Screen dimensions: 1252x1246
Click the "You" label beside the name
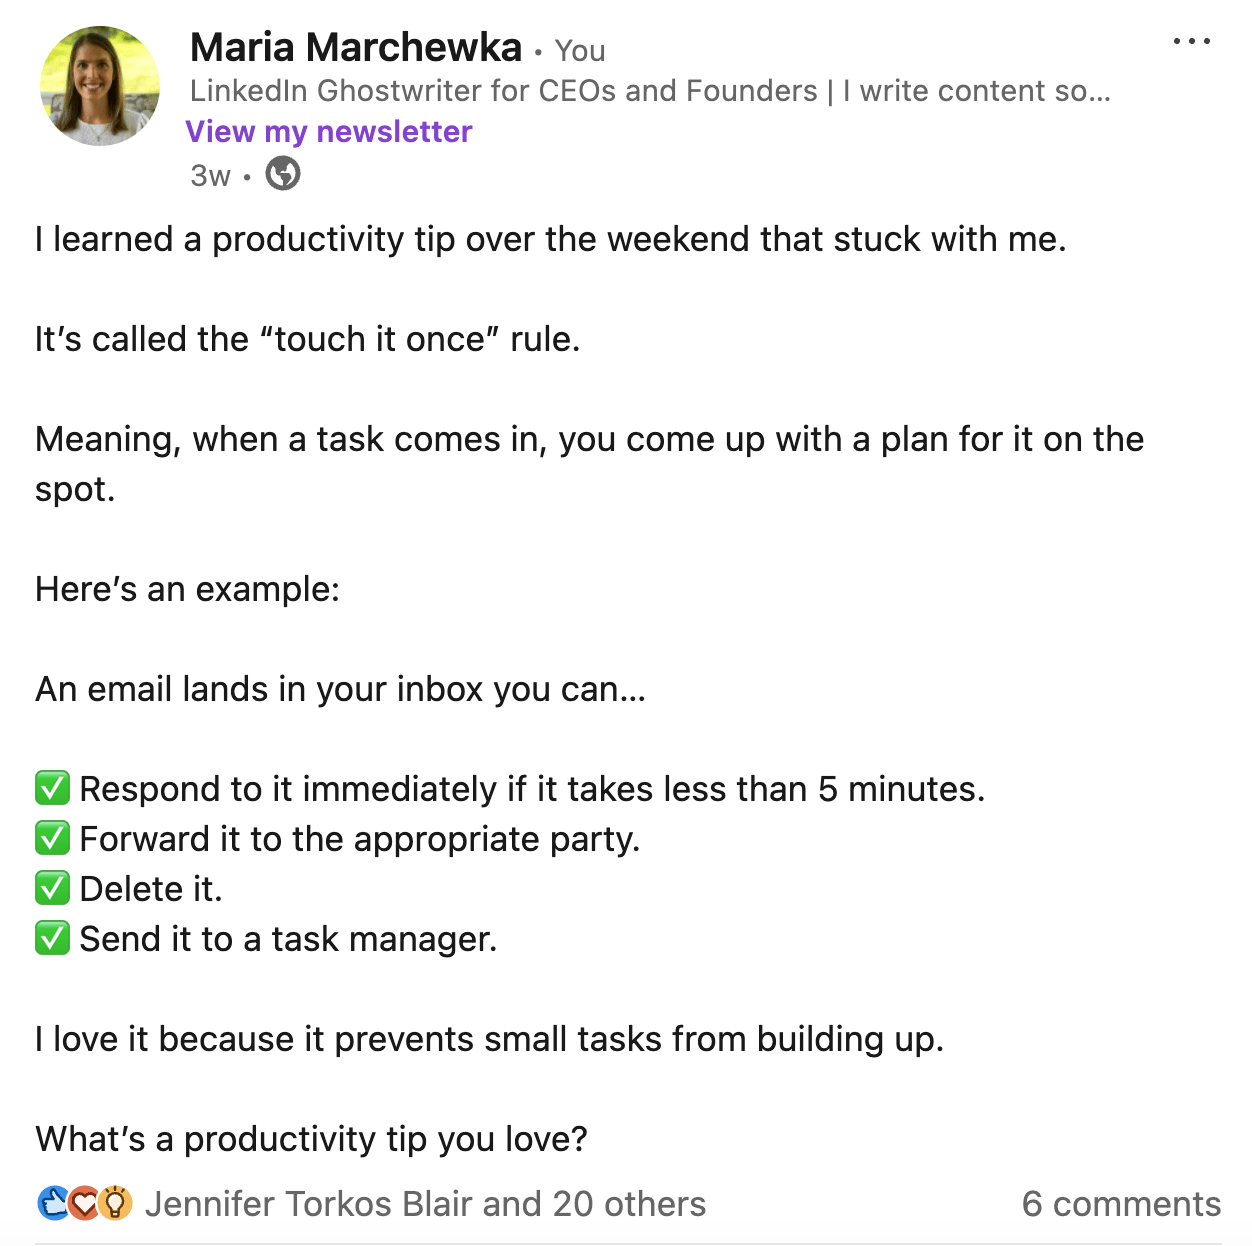click(x=580, y=50)
